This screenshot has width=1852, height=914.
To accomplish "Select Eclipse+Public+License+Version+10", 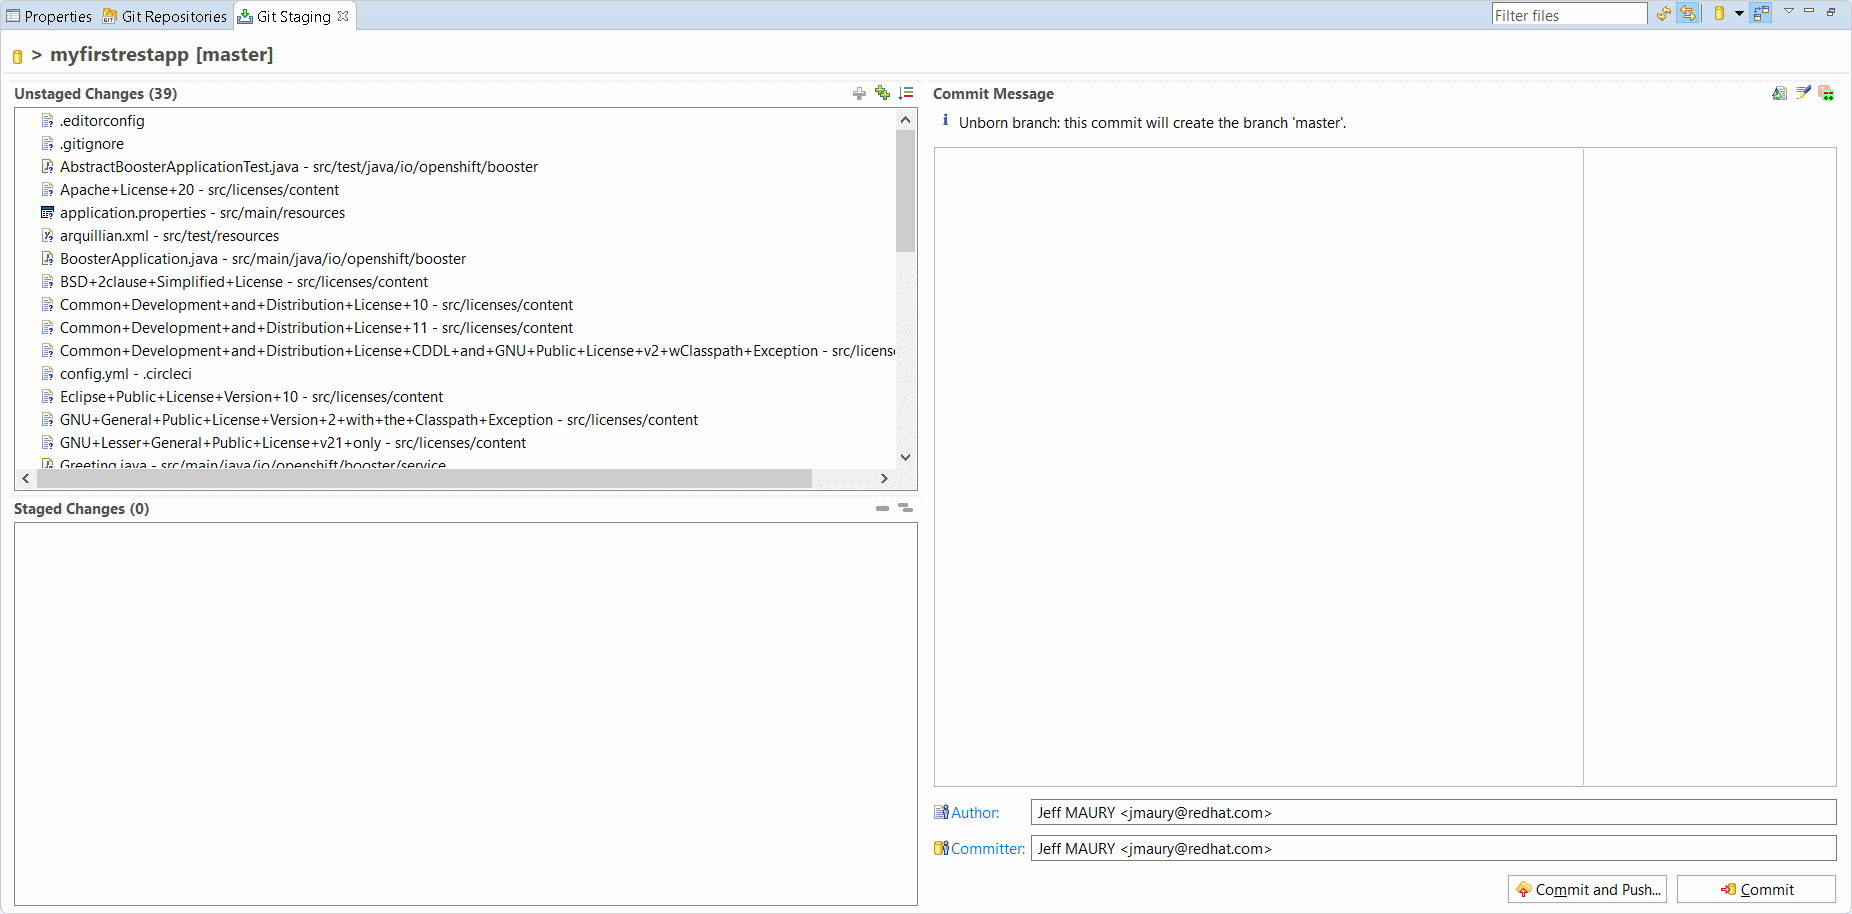I will pyautogui.click(x=251, y=397).
